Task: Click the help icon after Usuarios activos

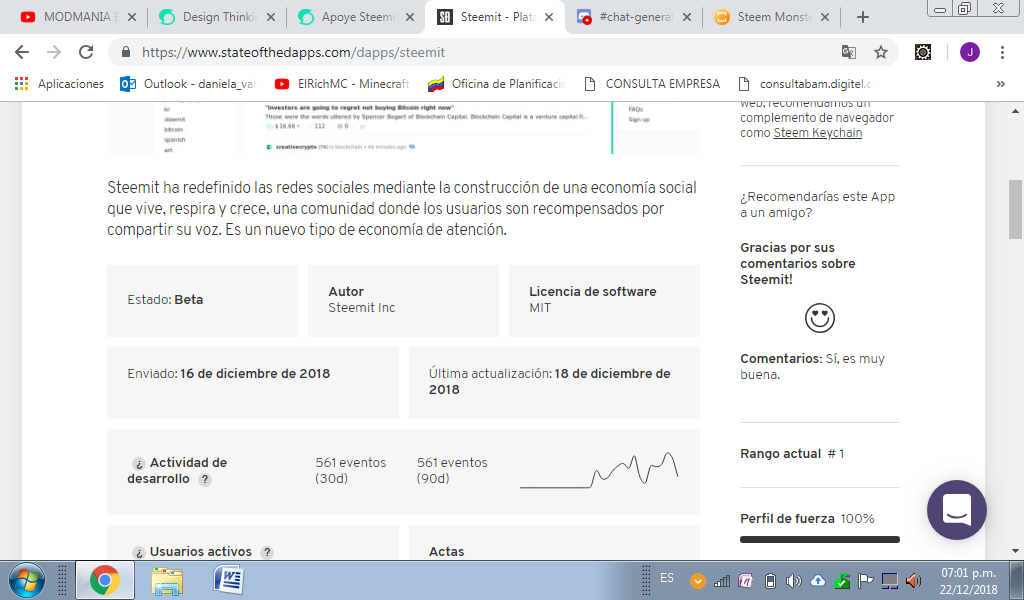Action: pyautogui.click(x=266, y=552)
